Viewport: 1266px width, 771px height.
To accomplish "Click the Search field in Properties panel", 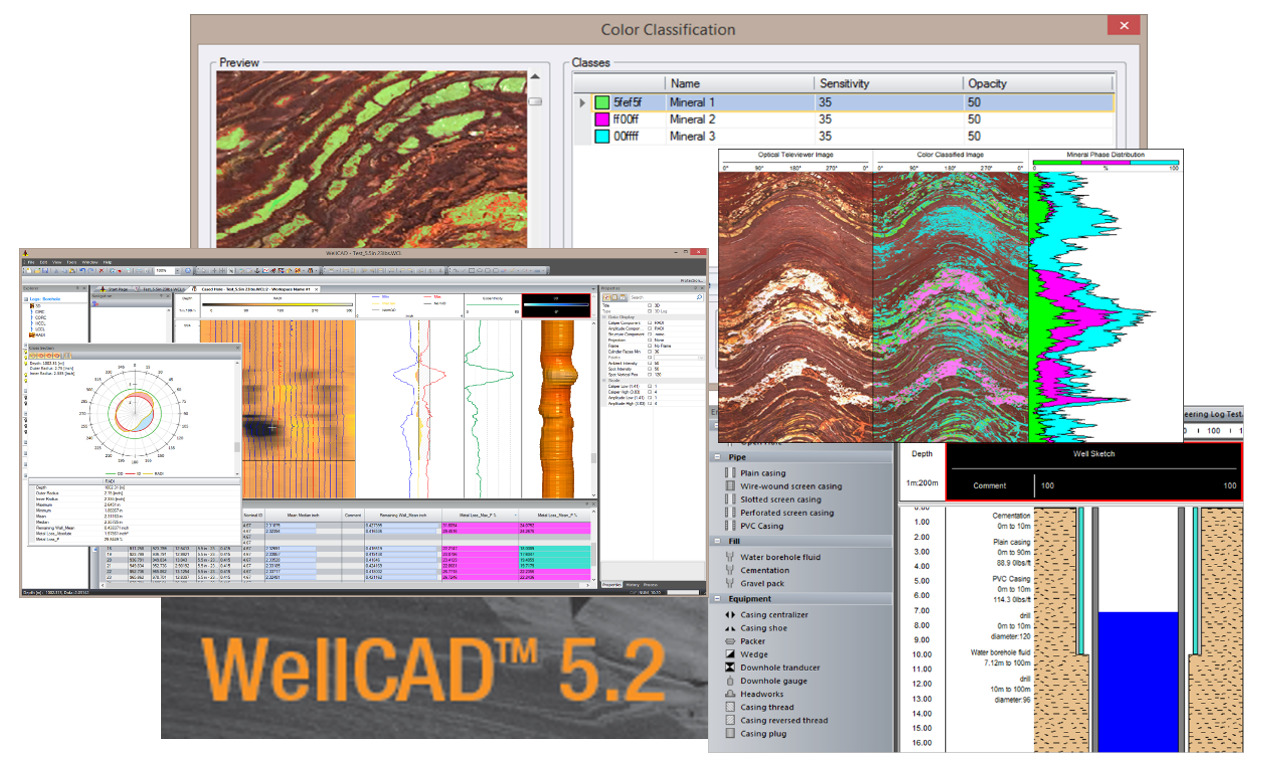I will pyautogui.click(x=665, y=297).
